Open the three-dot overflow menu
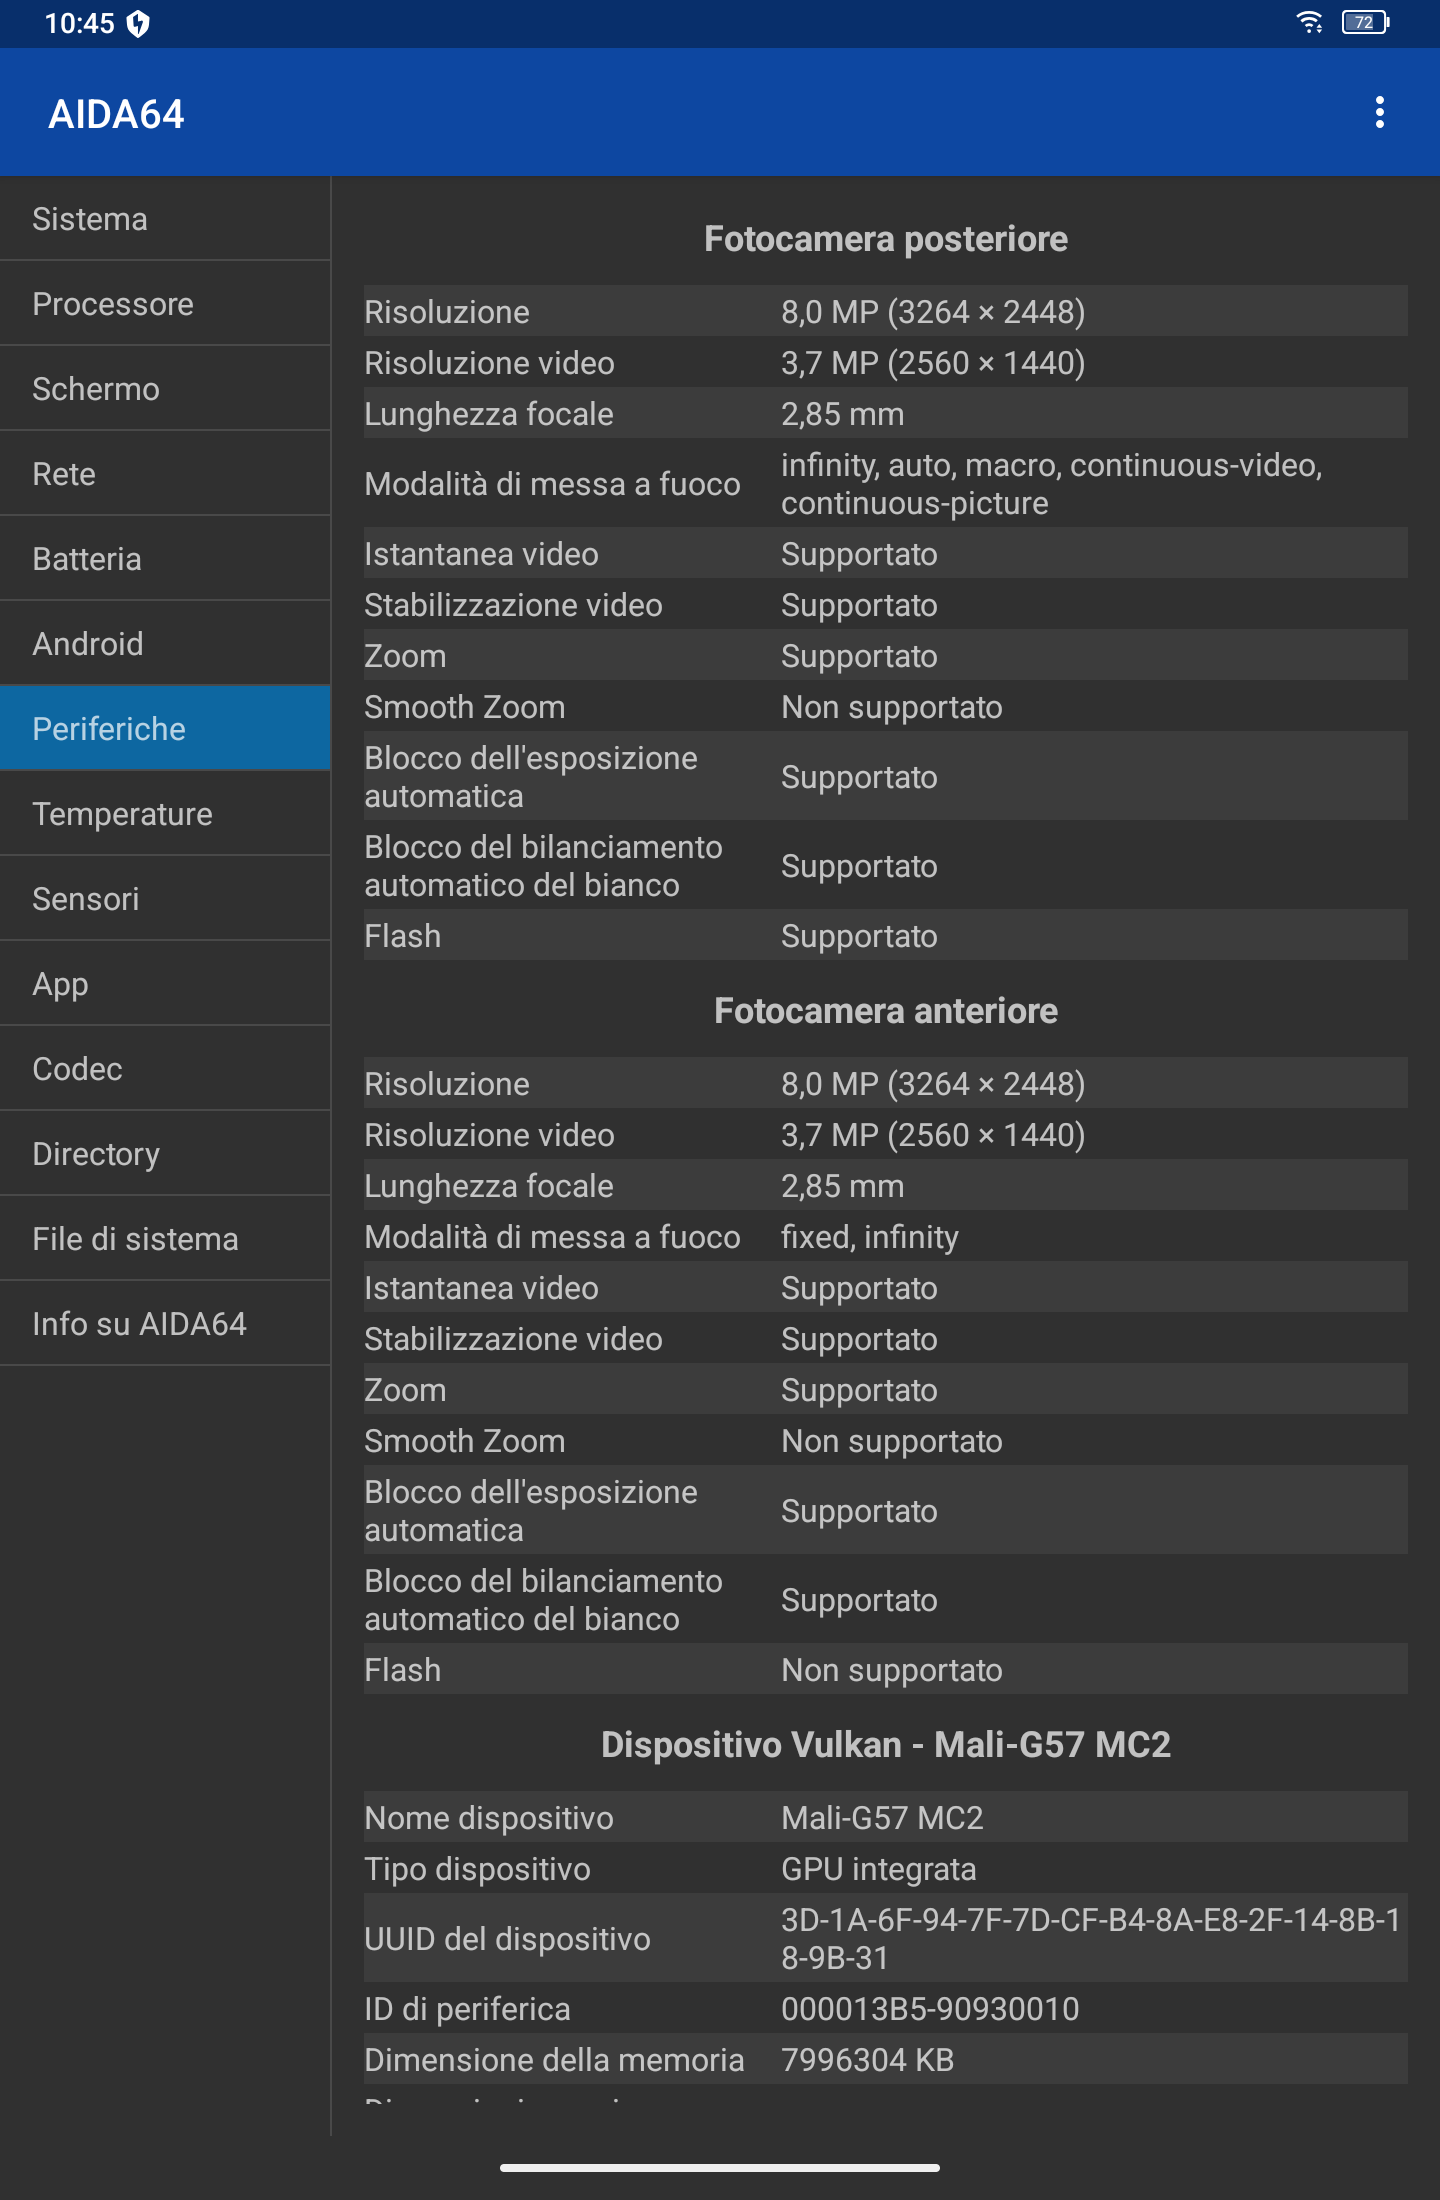This screenshot has height=2200, width=1440. [1380, 113]
